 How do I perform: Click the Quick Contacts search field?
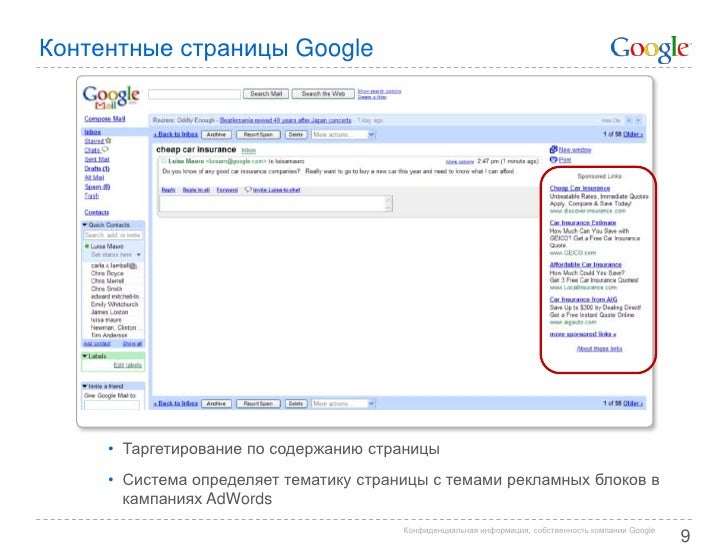pyautogui.click(x=113, y=235)
